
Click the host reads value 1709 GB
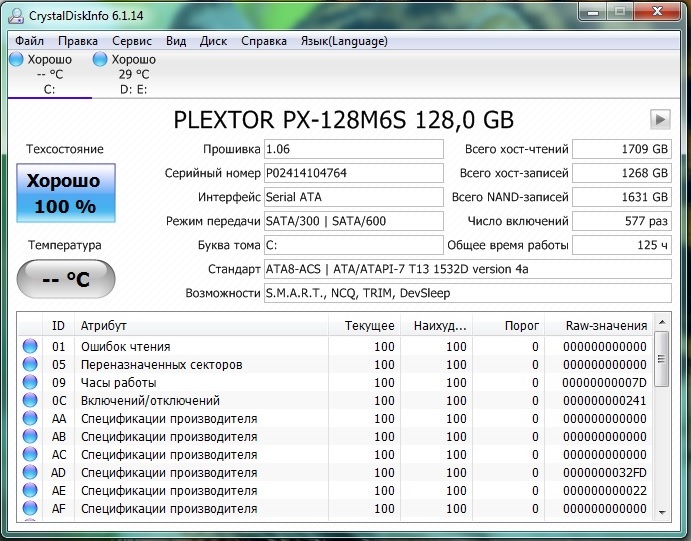click(x=622, y=149)
